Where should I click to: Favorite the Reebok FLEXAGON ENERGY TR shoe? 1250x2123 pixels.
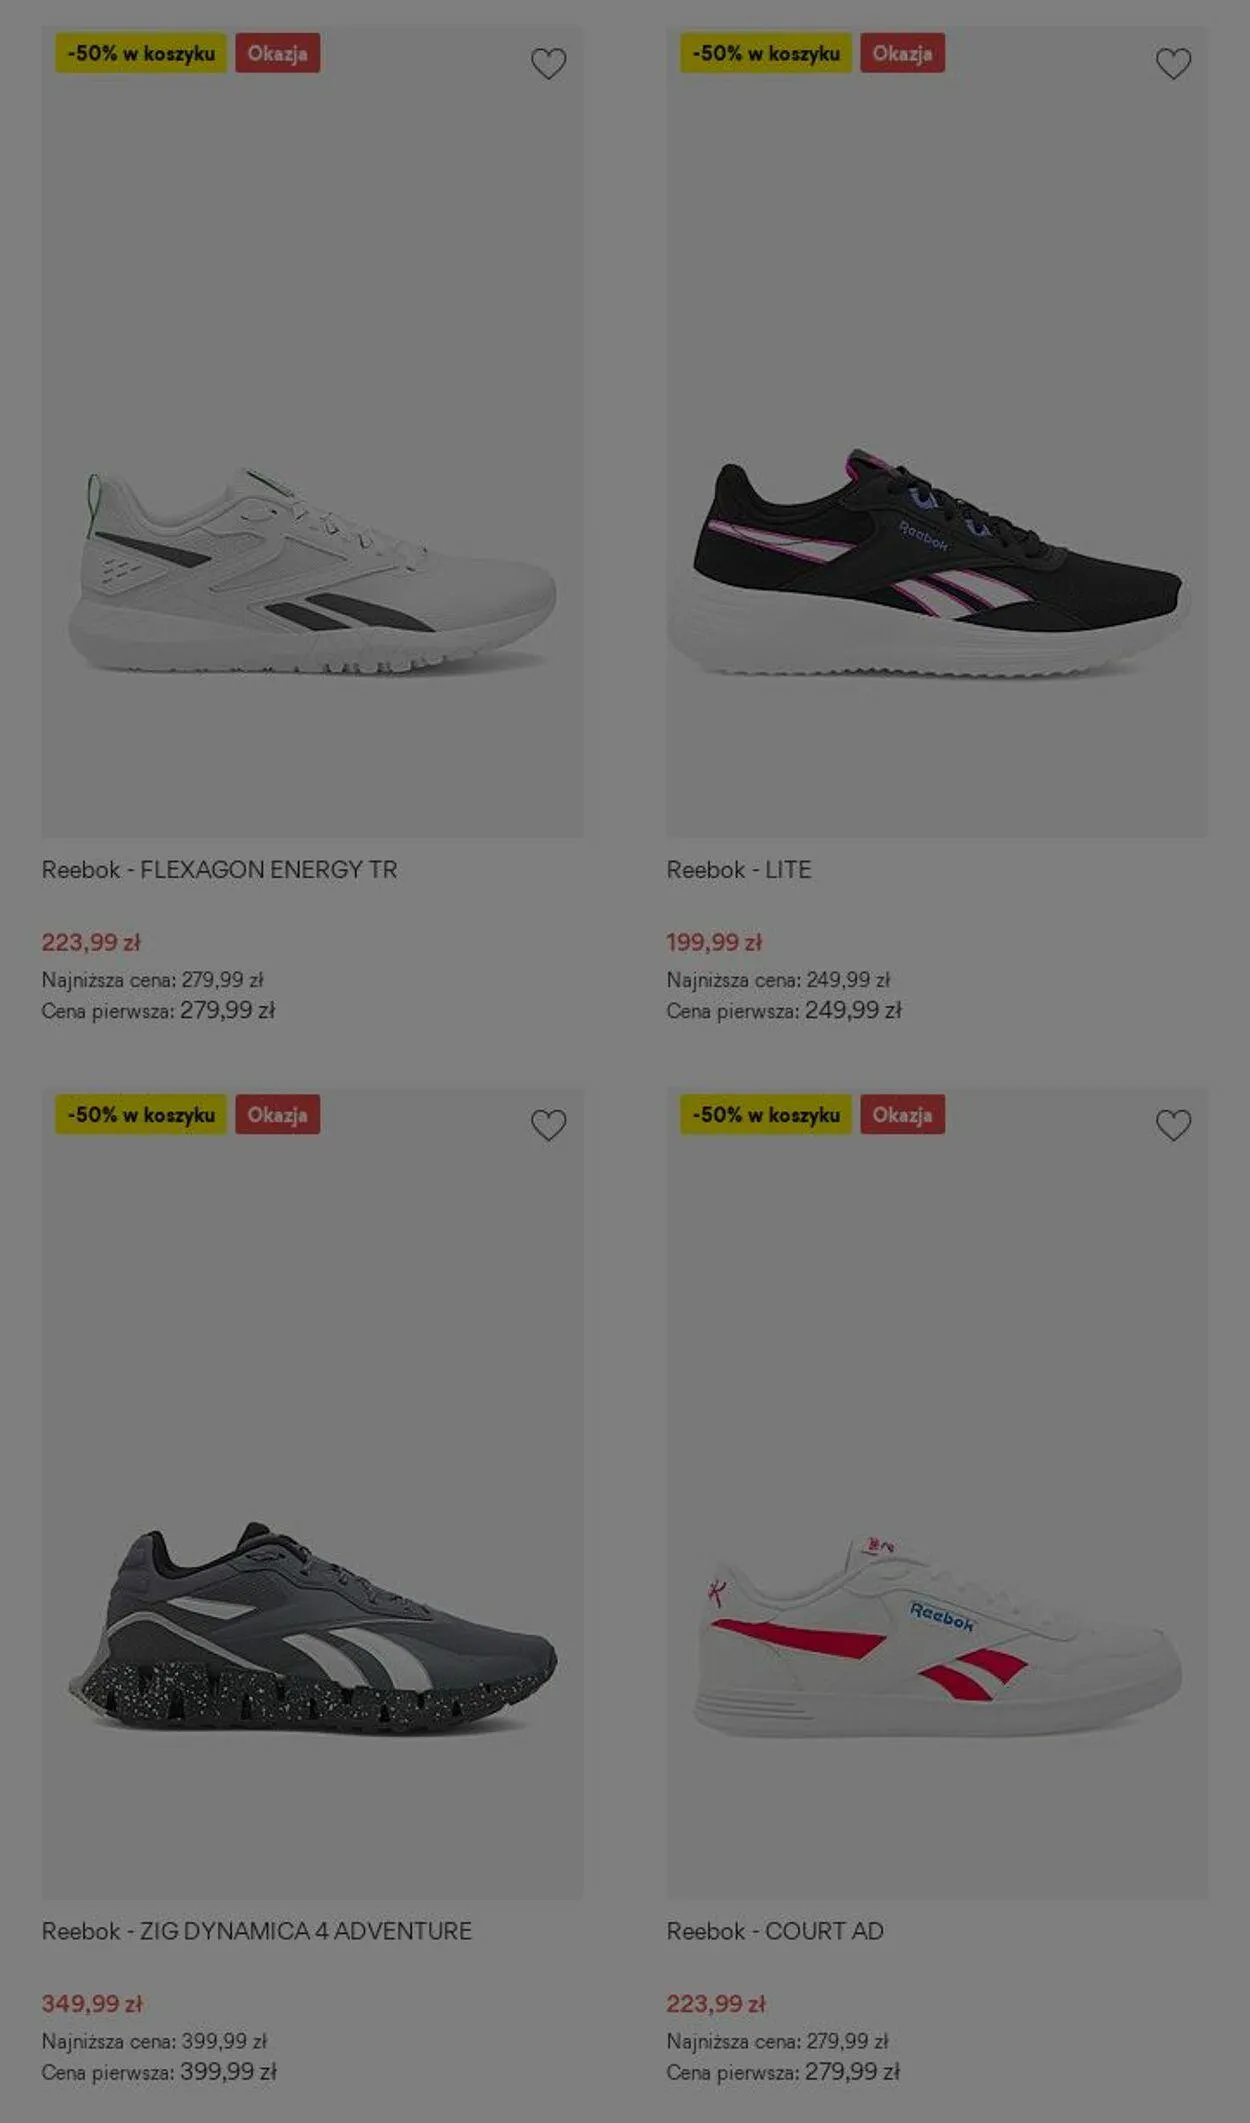coord(548,64)
